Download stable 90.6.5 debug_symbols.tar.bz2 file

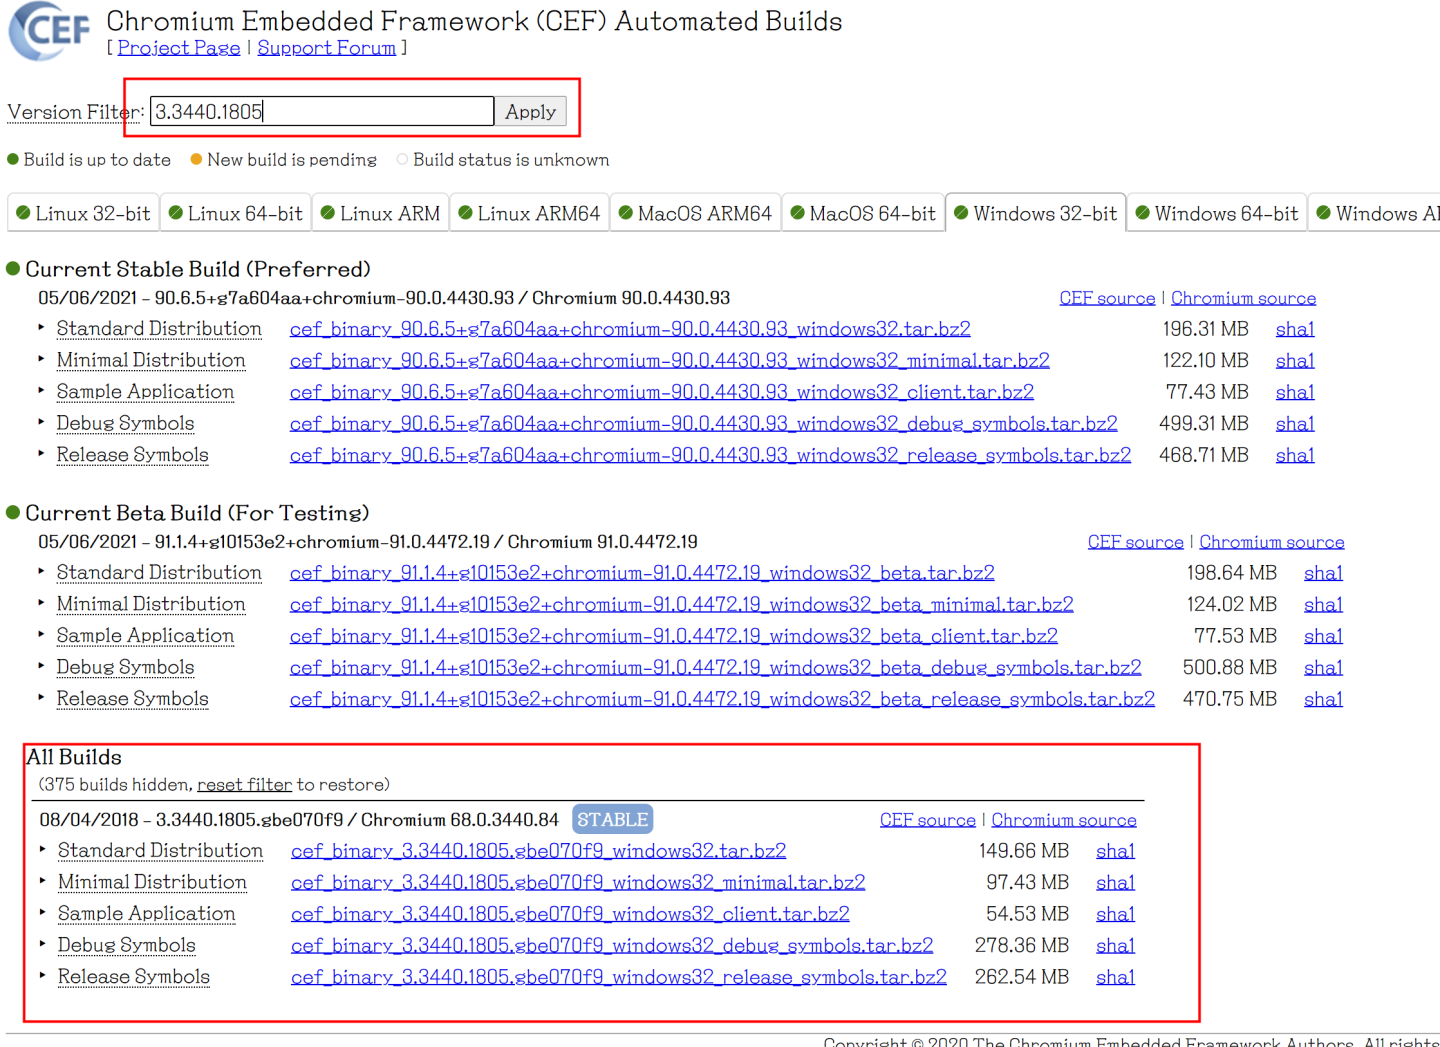tap(704, 423)
